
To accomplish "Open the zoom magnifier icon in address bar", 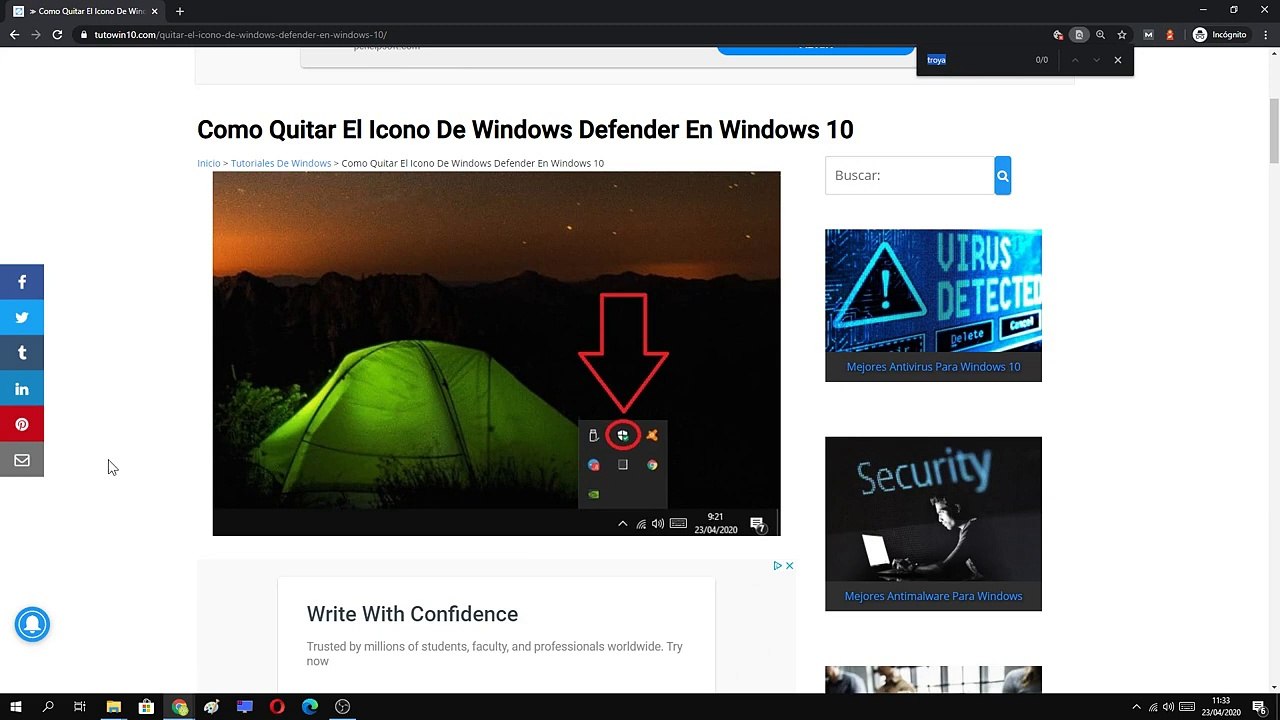I will (1100, 35).
